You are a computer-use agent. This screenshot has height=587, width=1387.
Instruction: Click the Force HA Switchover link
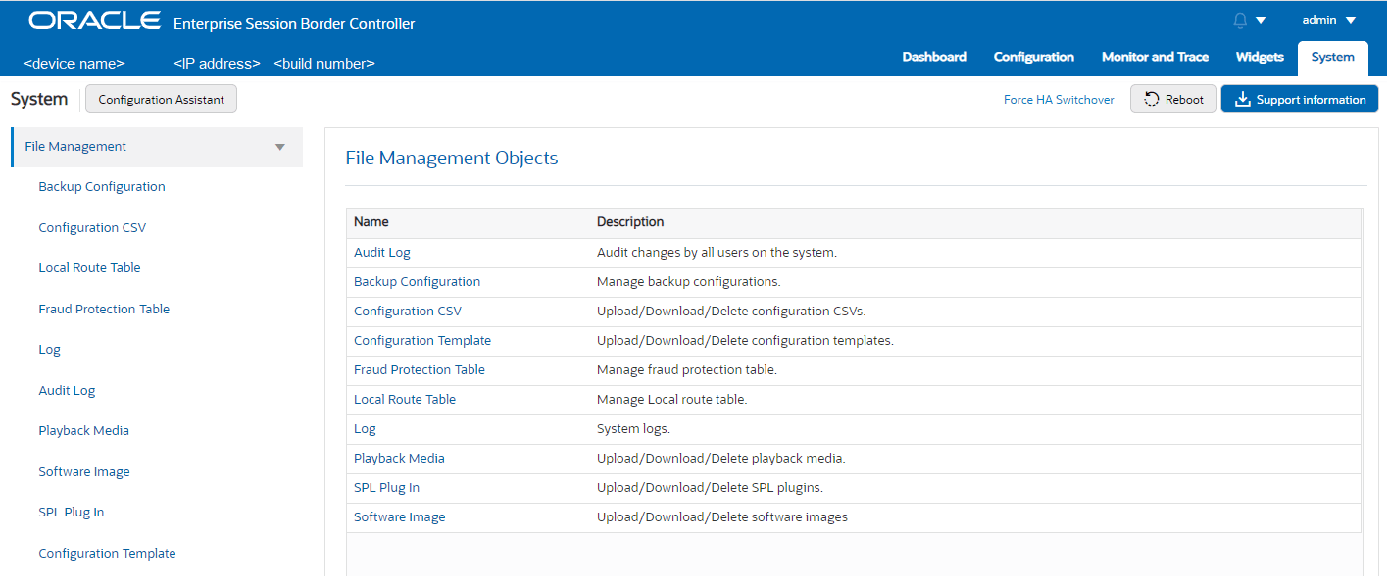tap(1059, 99)
